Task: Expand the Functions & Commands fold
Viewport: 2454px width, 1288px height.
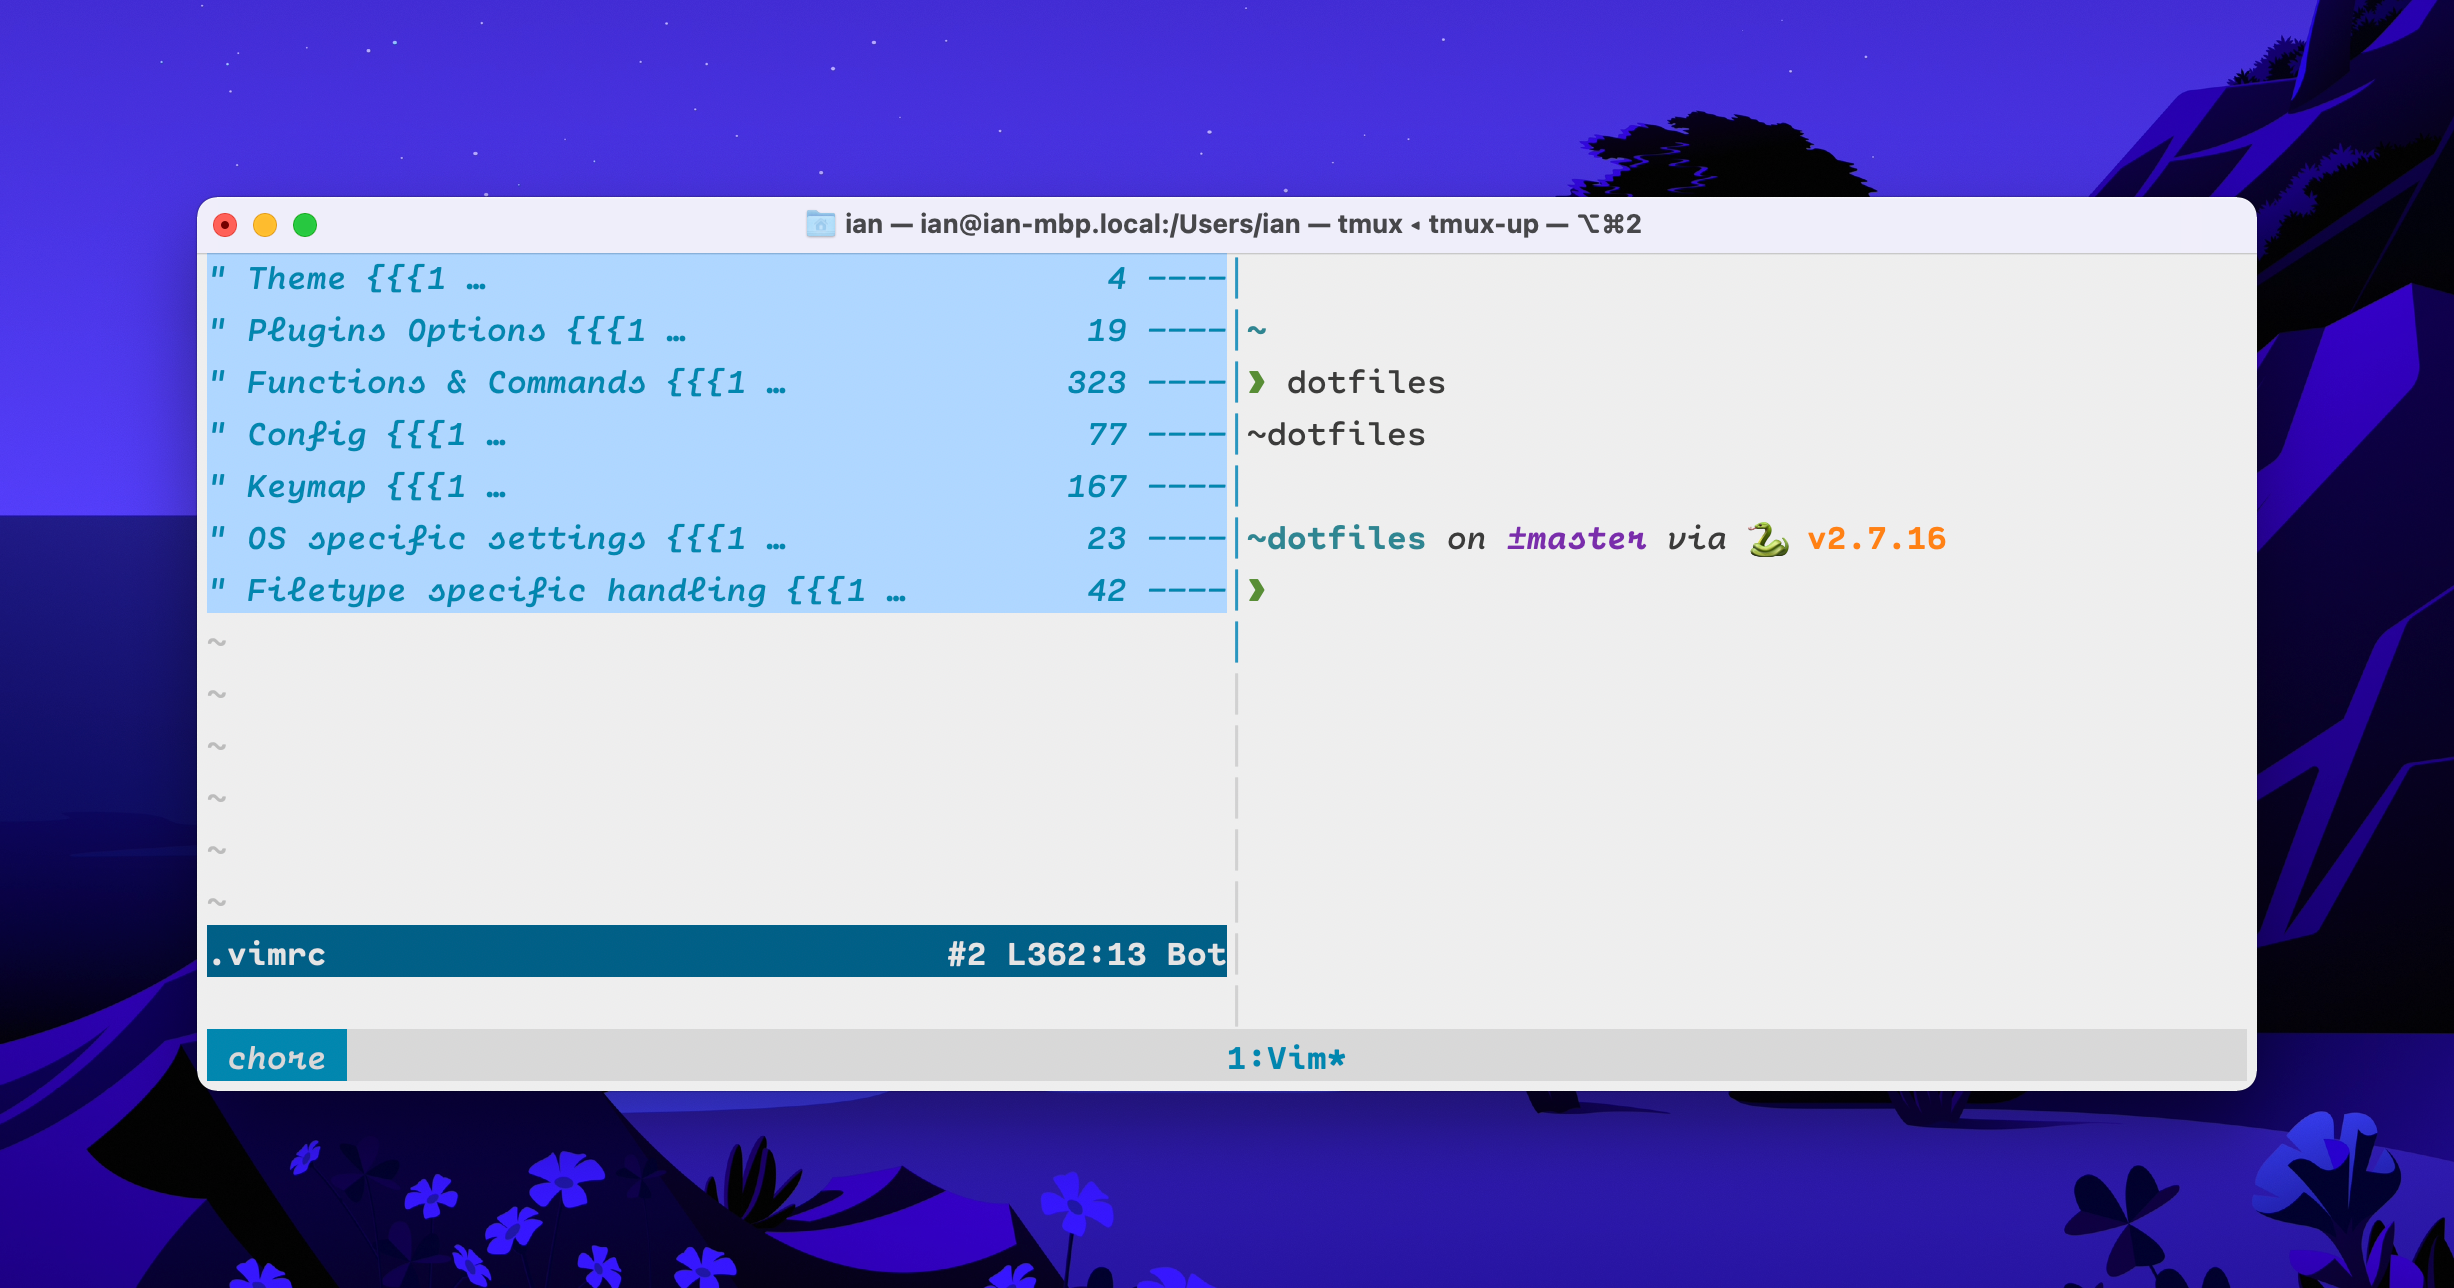Action: (x=716, y=382)
